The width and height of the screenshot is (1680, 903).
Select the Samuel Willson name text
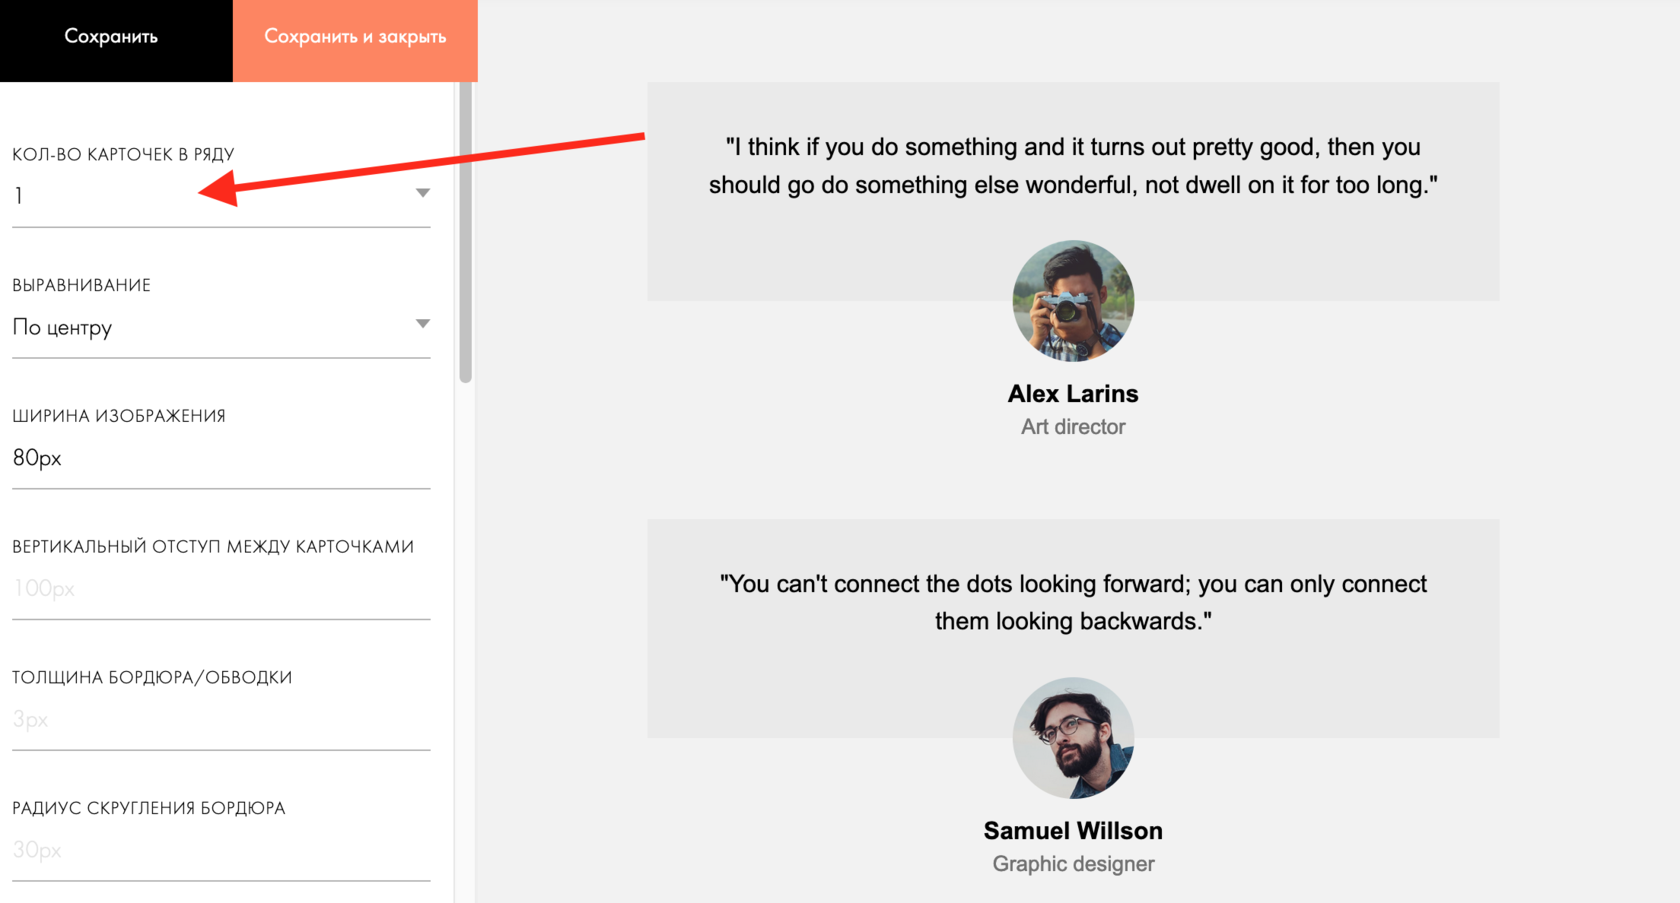(x=1073, y=831)
